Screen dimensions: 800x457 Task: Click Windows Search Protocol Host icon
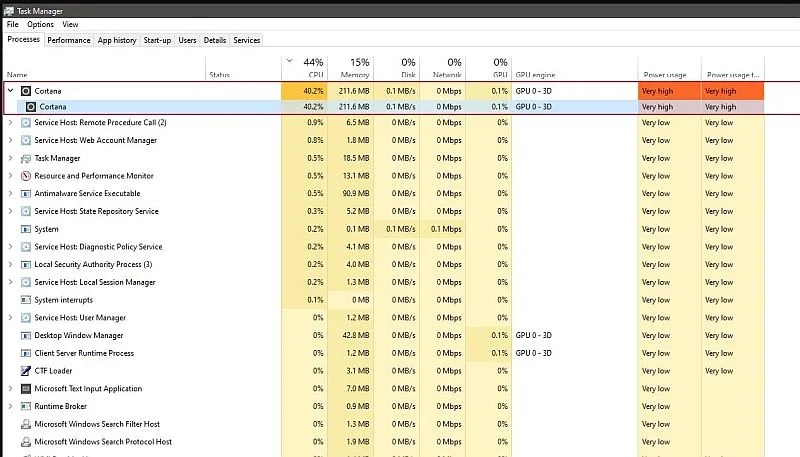26,442
